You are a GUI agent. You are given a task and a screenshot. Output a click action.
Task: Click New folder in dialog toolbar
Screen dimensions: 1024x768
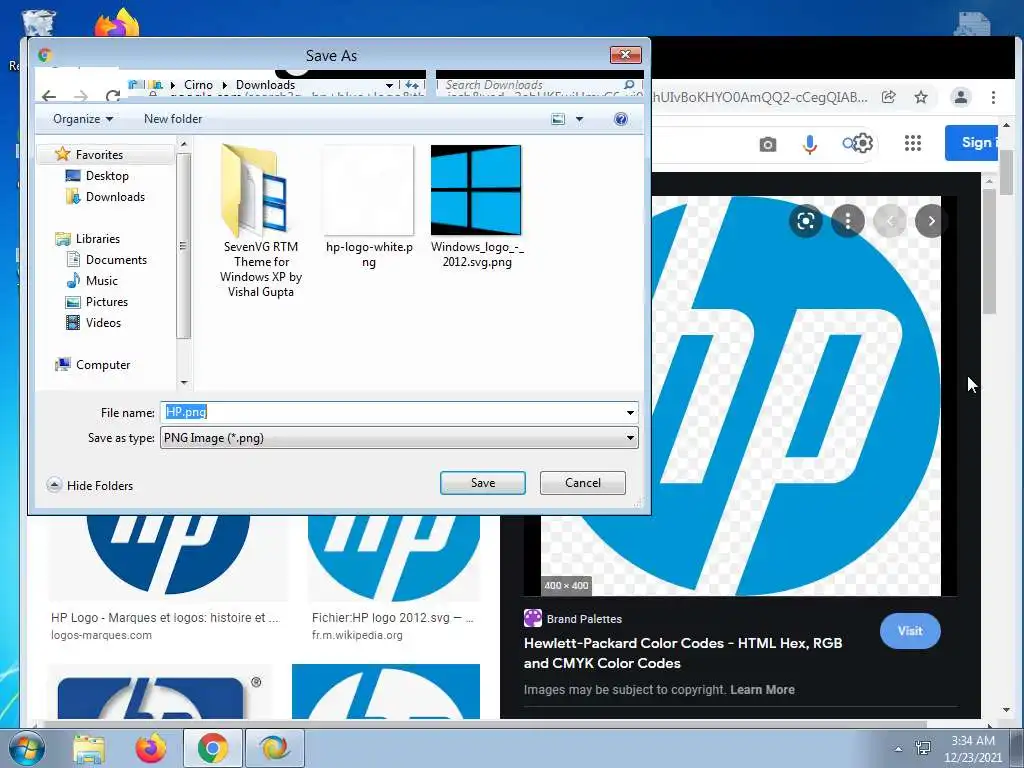tap(173, 119)
